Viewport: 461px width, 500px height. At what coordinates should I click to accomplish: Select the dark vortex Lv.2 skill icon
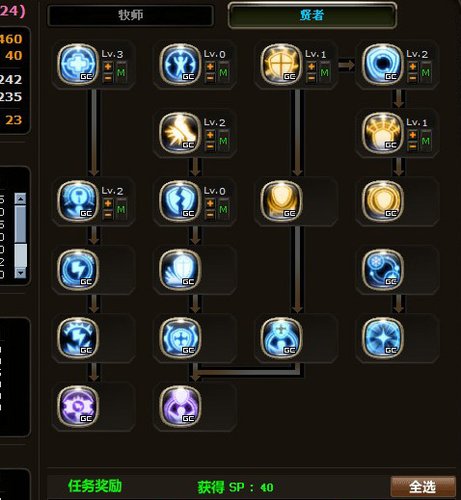pyautogui.click(x=383, y=64)
